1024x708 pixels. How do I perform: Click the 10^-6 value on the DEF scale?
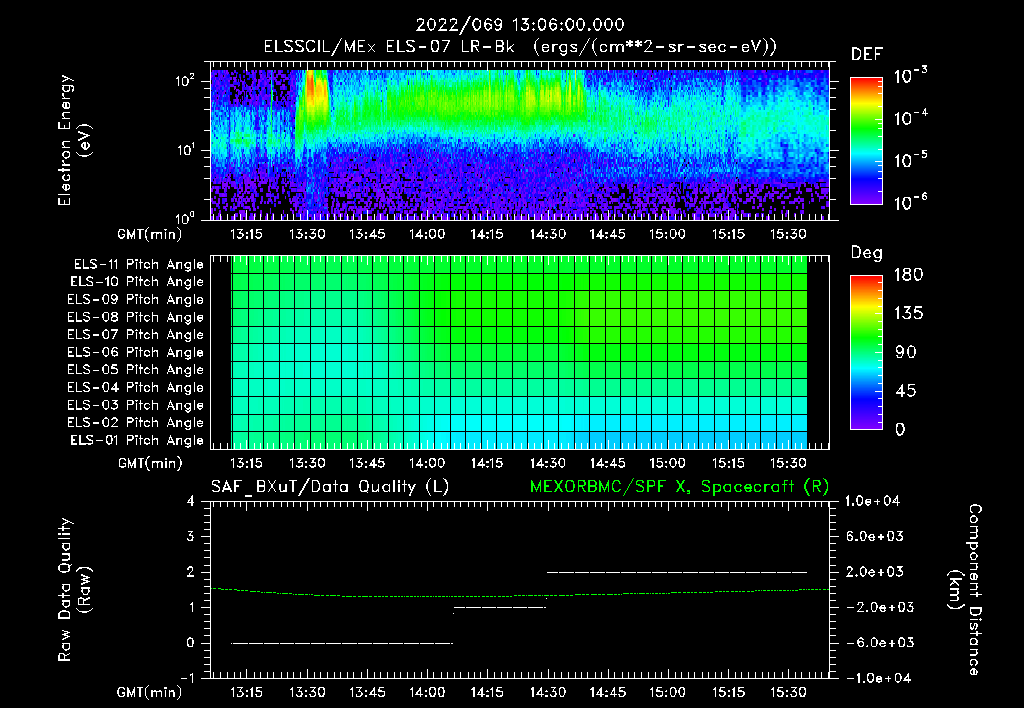coord(910,202)
